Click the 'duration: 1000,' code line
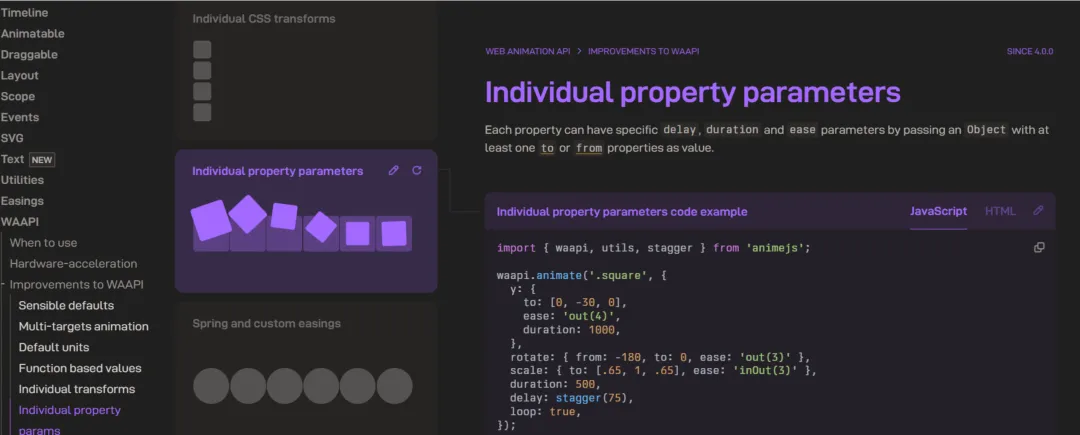This screenshot has width=1080, height=435. point(572,330)
